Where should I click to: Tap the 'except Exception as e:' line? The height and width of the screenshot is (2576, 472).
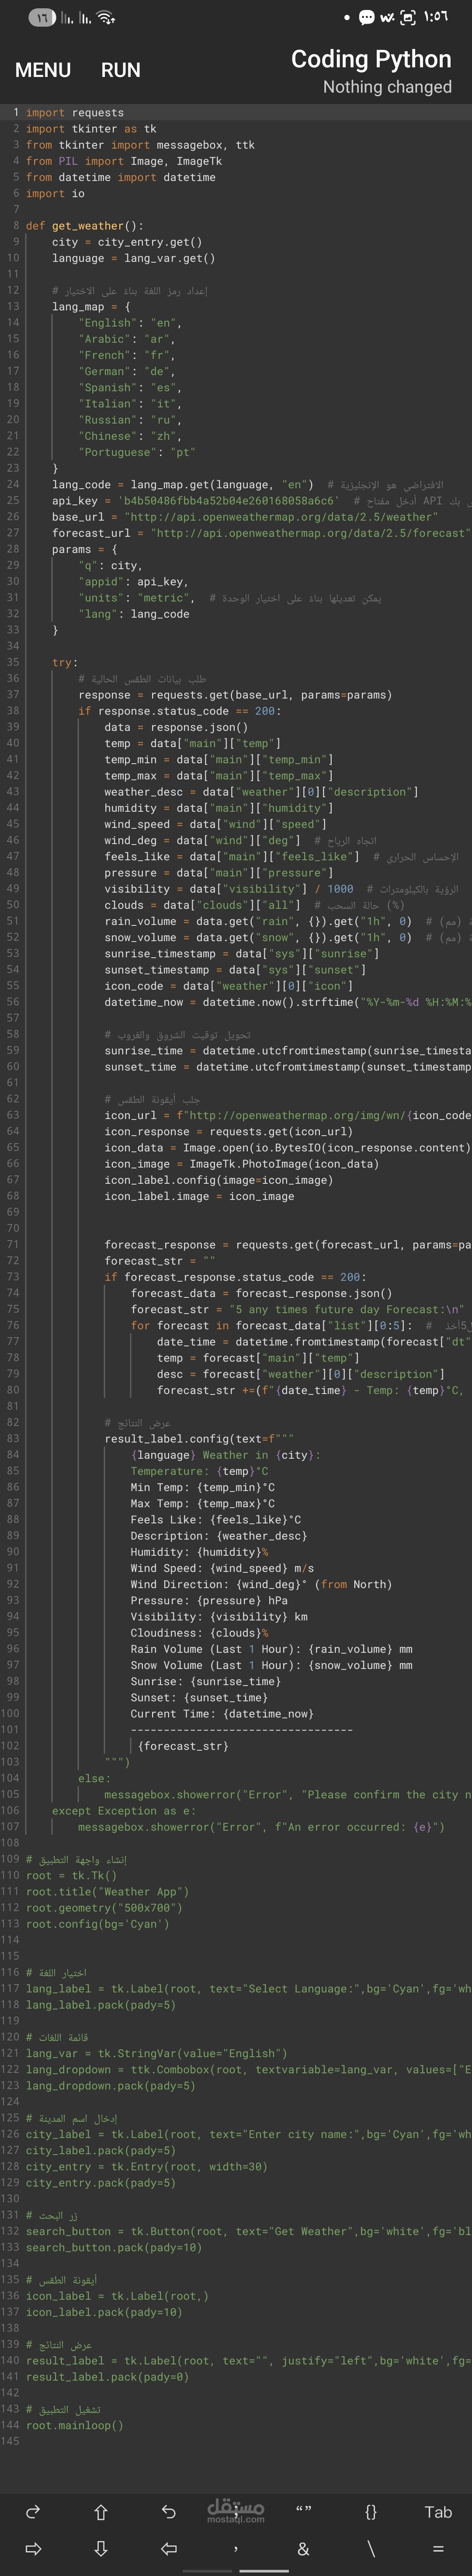pos(124,1811)
